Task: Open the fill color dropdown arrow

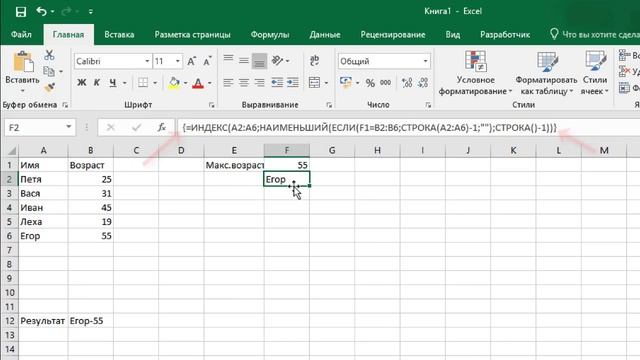Action: (x=185, y=83)
